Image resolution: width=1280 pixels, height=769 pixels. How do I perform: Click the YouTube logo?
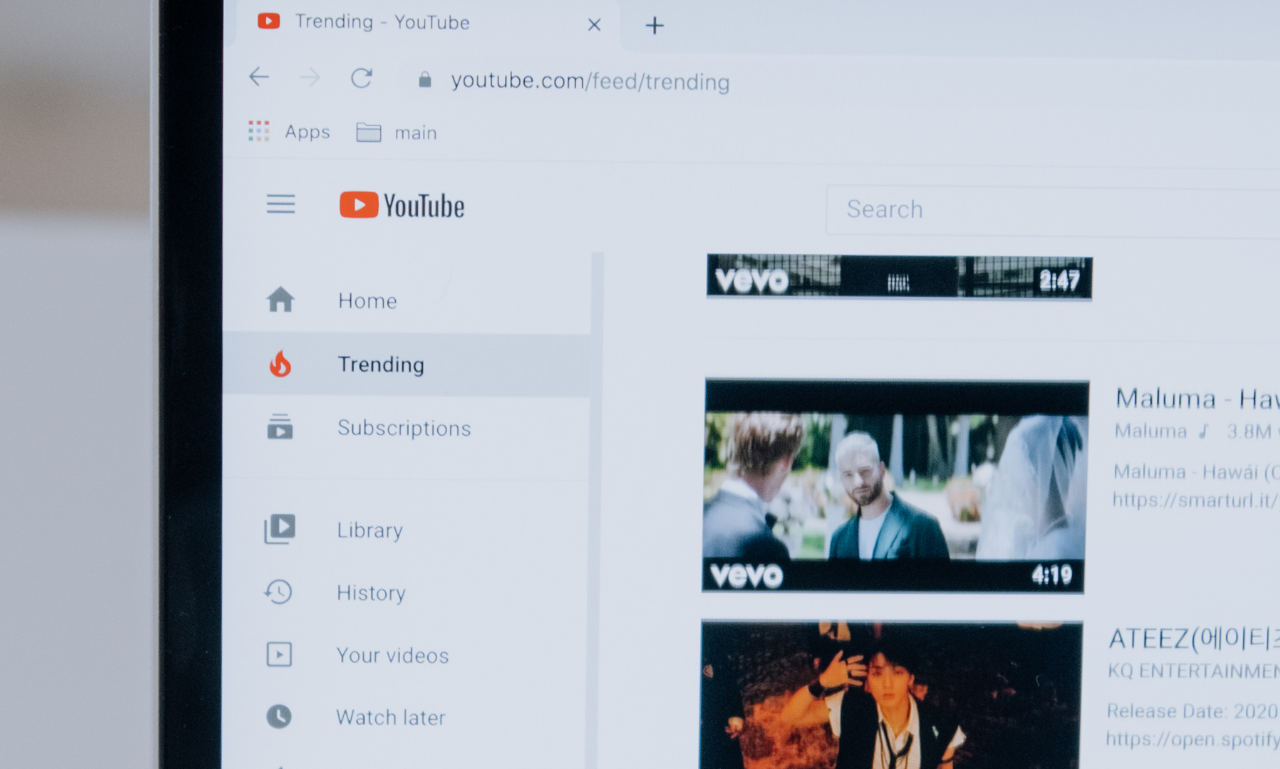(402, 206)
